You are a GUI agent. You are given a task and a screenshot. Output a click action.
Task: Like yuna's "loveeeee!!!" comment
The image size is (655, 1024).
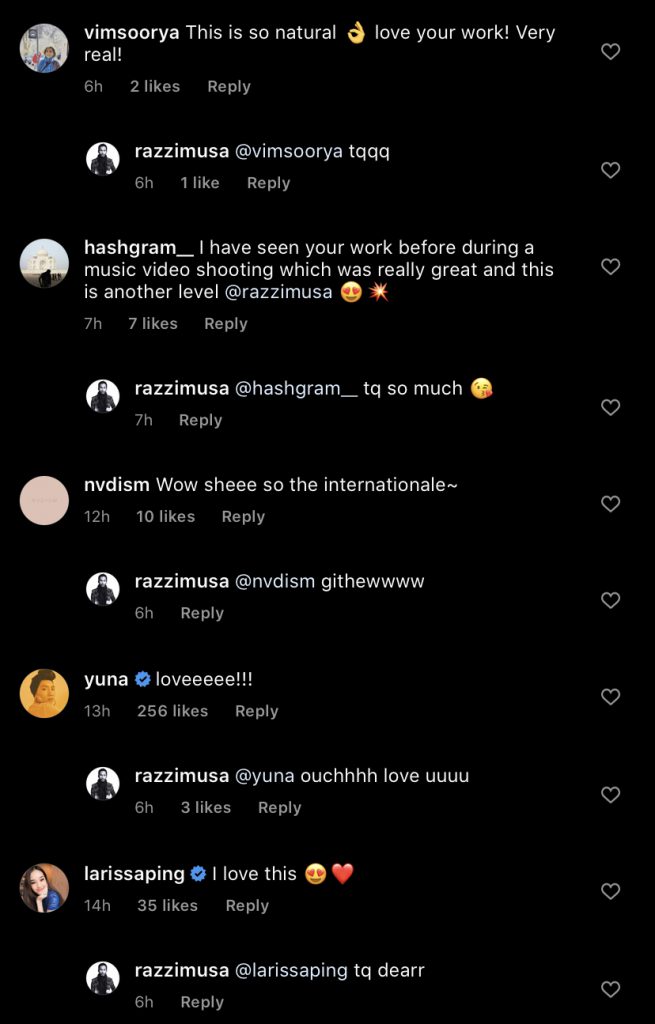[610, 697]
